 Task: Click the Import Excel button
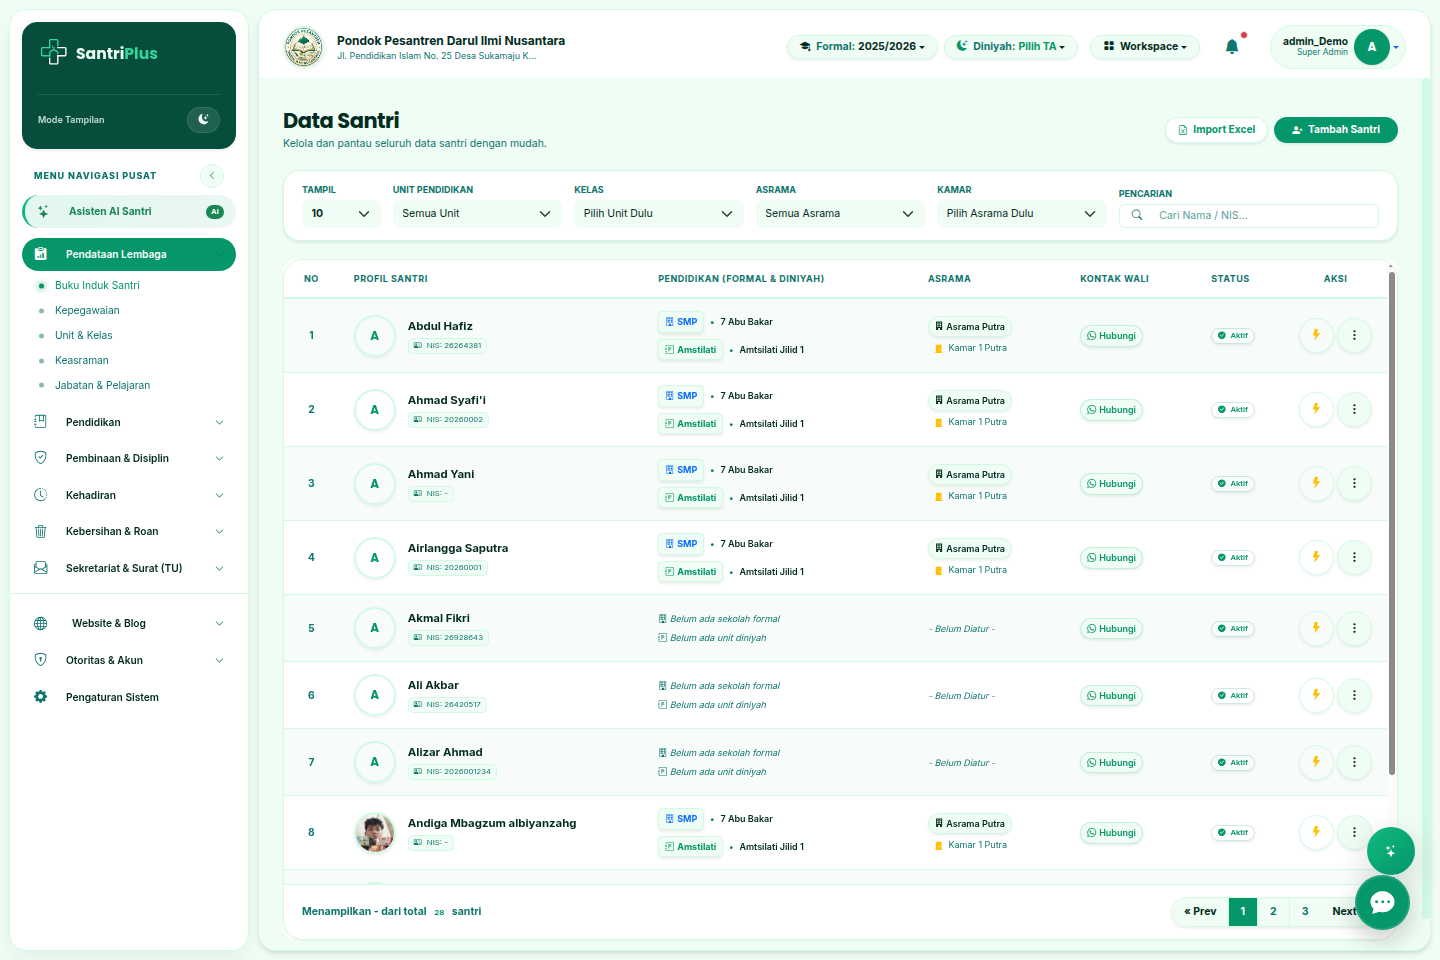[x=1216, y=130]
